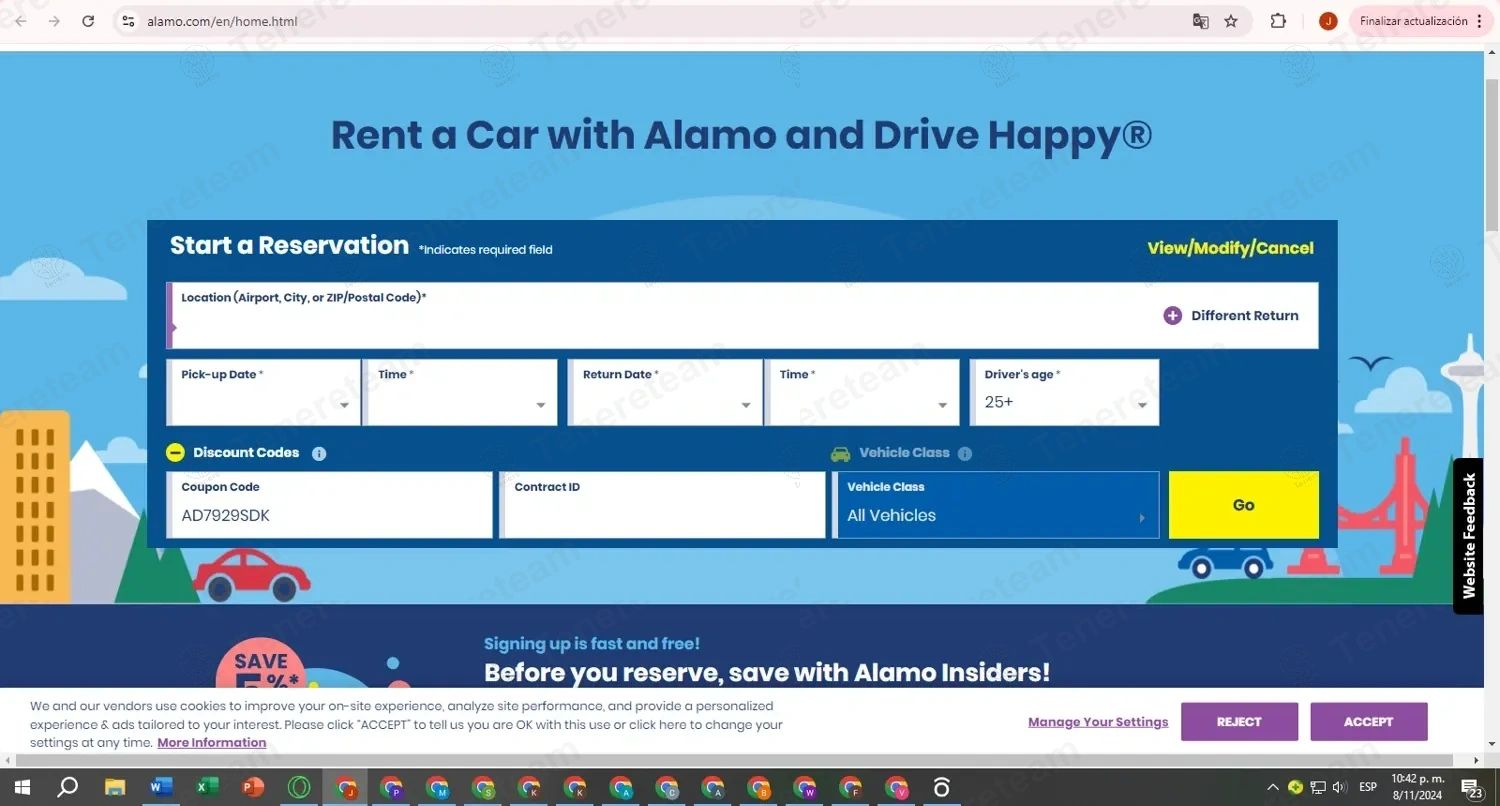Show hidden system tray icons chevron
The height and width of the screenshot is (806, 1500).
coord(1273,787)
